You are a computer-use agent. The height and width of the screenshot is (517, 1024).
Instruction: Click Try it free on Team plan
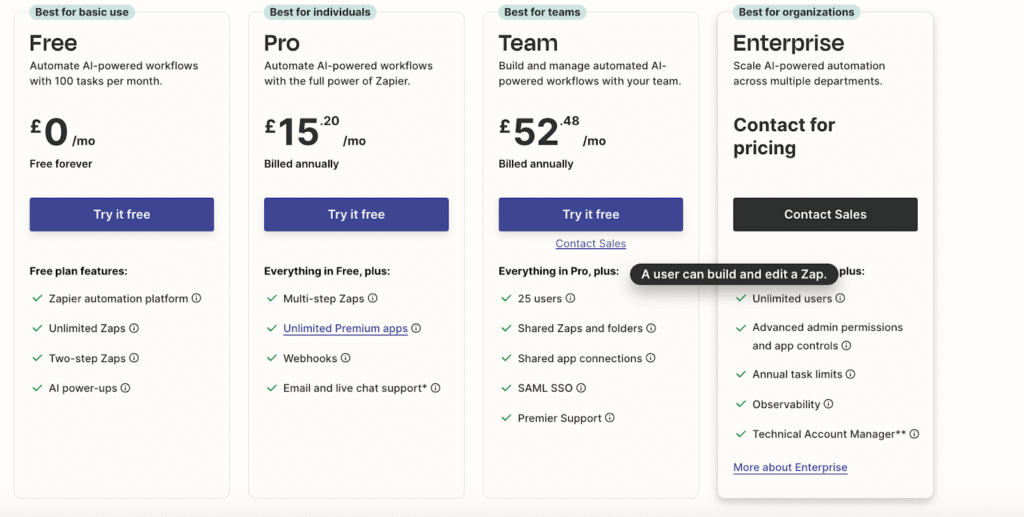point(591,214)
